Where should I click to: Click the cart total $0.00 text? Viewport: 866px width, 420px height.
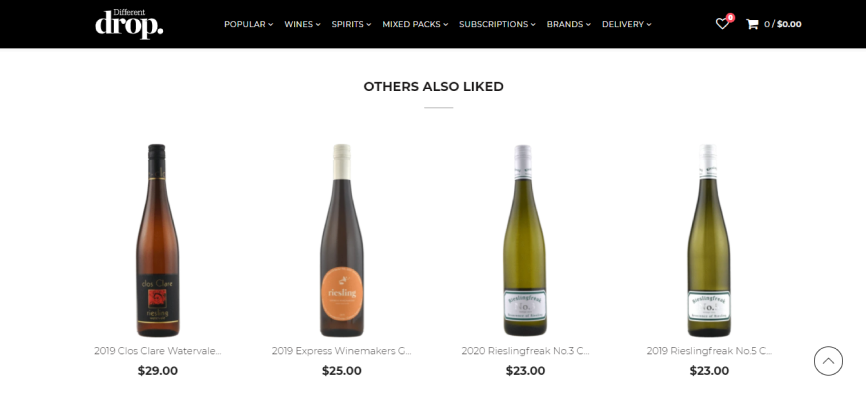pos(789,24)
